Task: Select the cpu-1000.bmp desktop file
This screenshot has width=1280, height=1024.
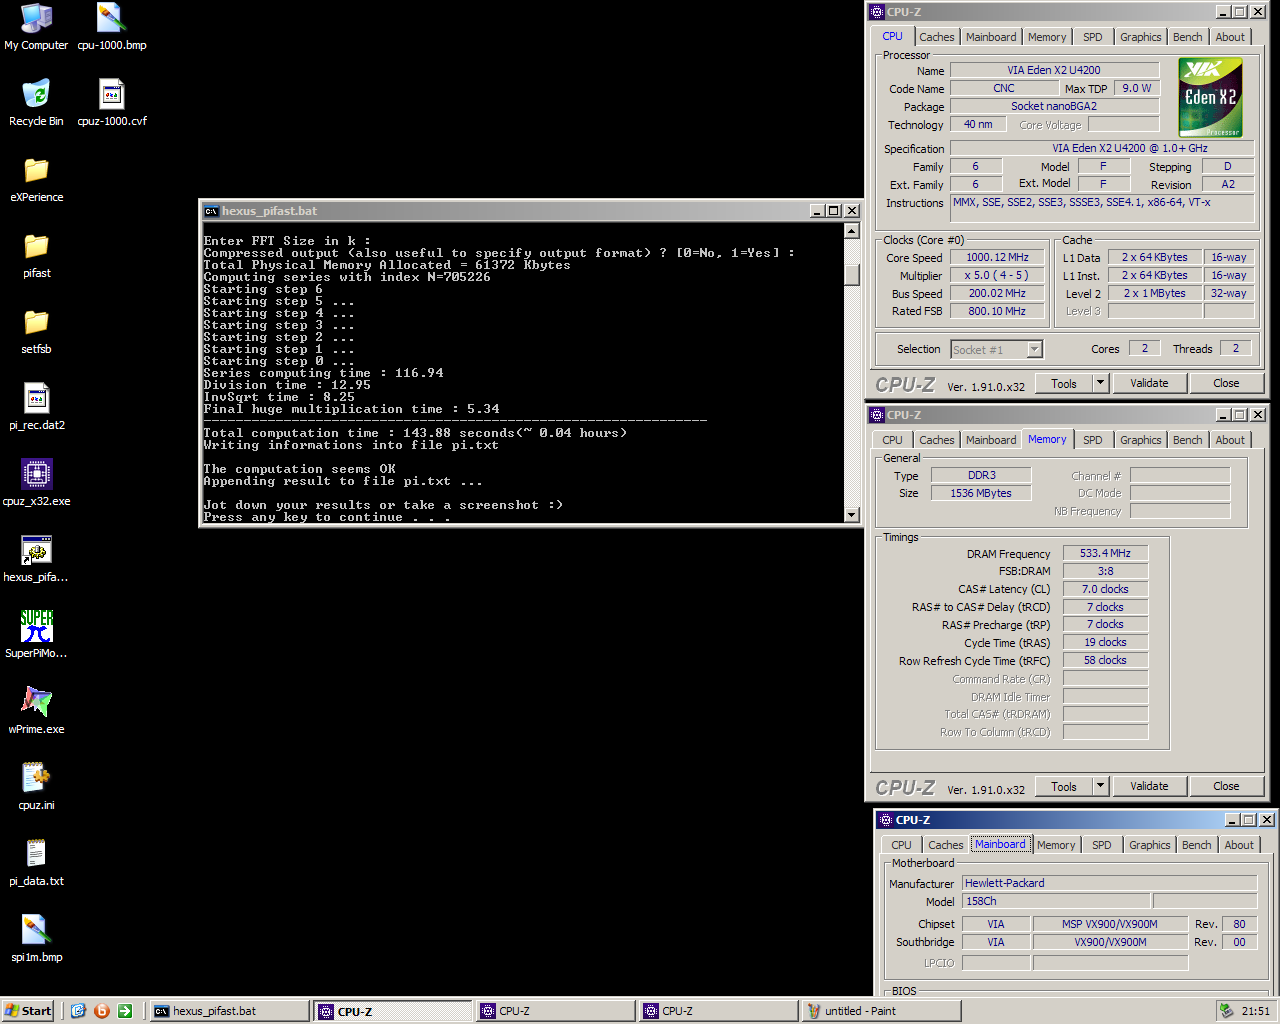Action: point(111,27)
